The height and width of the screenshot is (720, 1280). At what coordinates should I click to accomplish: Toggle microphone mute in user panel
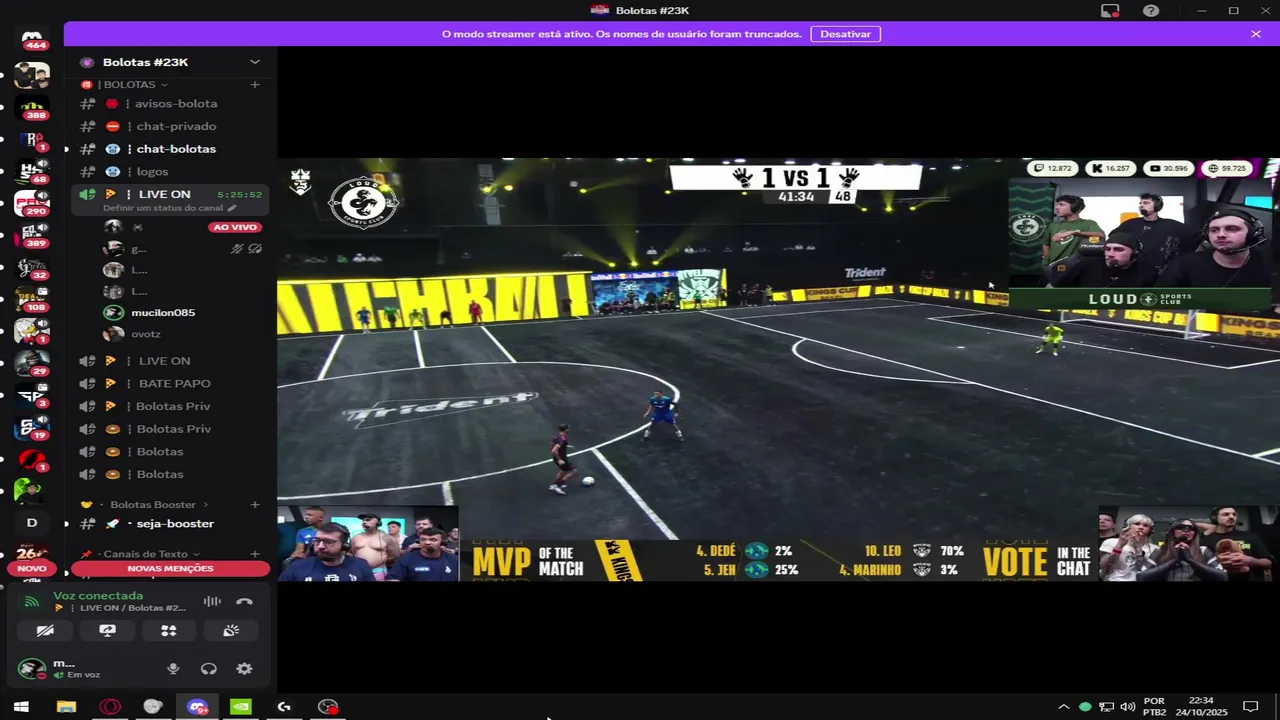coord(173,669)
